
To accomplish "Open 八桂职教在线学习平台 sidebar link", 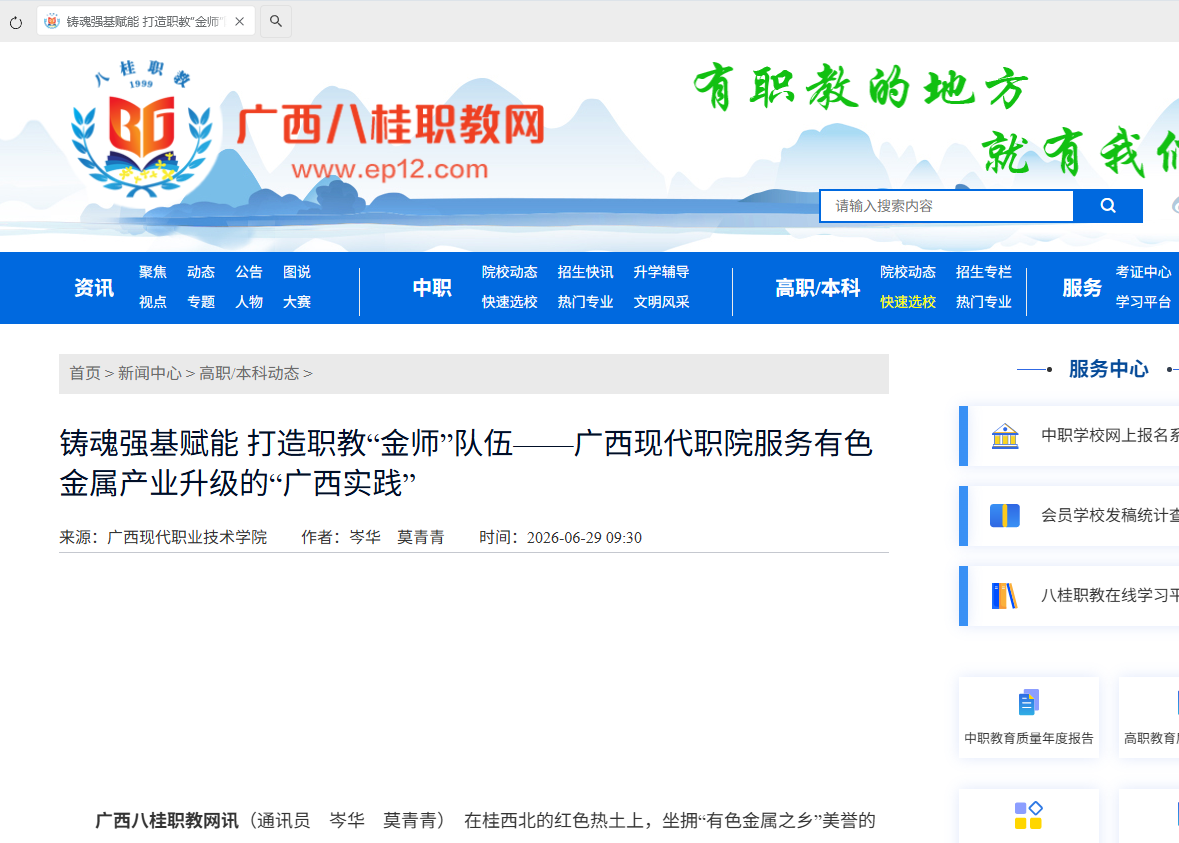I will pos(1110,595).
